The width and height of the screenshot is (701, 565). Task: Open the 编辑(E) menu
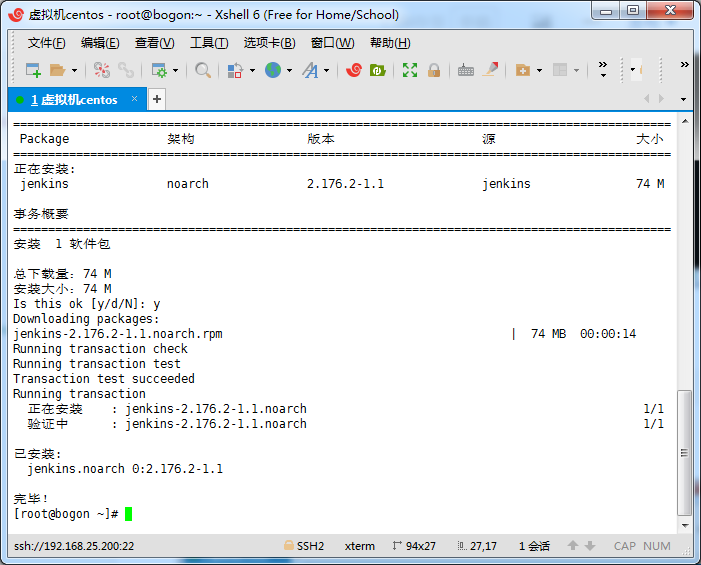coord(100,43)
